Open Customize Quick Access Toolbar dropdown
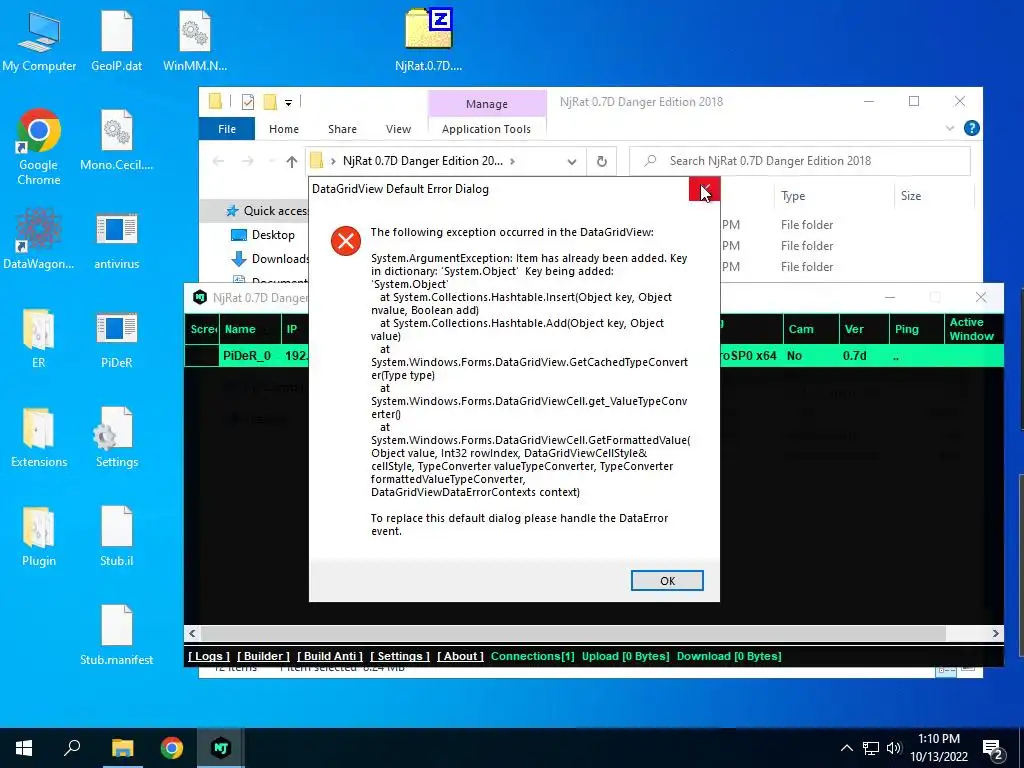Viewport: 1024px width, 768px height. 288,103
